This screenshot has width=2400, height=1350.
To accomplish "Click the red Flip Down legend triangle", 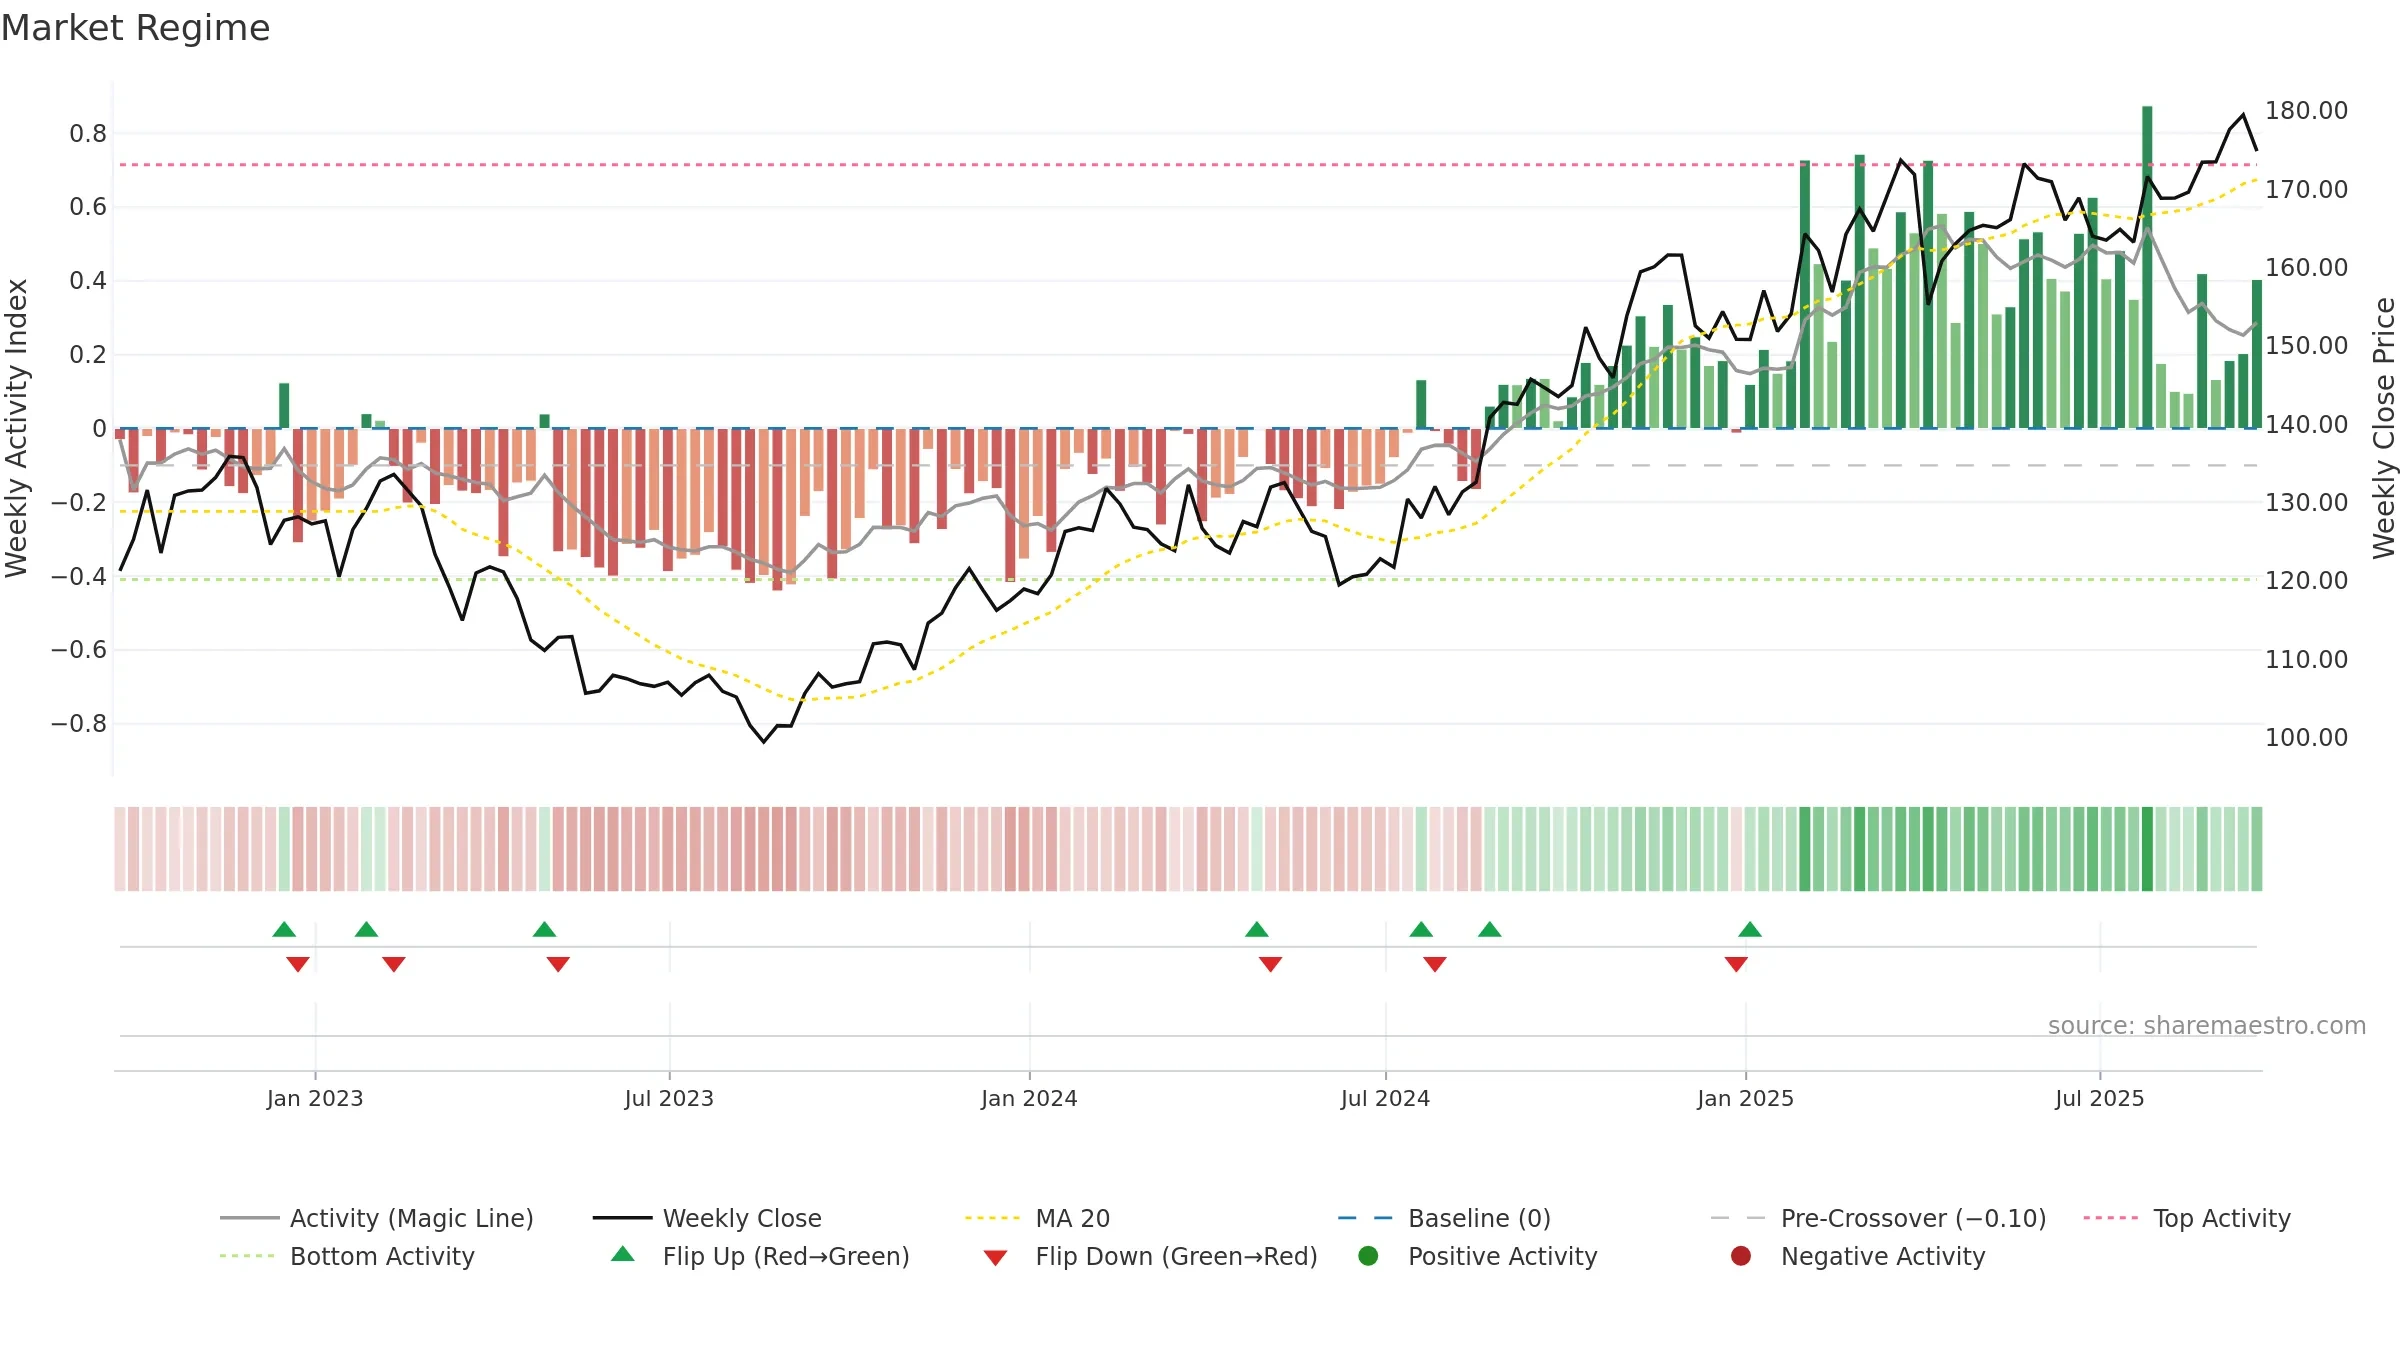I will pyautogui.click(x=995, y=1258).
